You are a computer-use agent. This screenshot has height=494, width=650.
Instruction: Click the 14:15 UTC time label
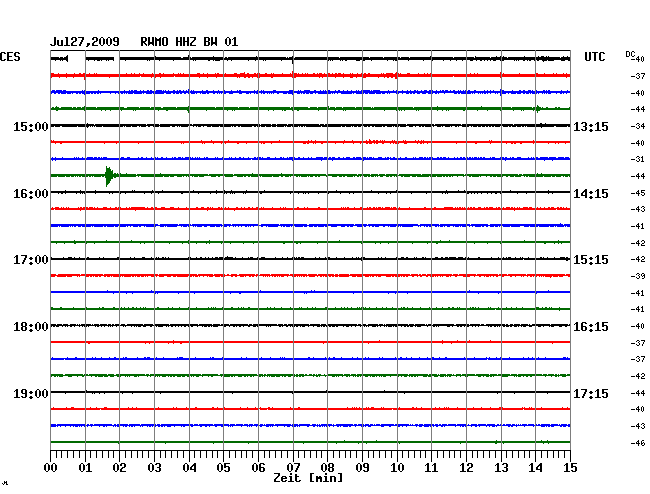pos(591,194)
